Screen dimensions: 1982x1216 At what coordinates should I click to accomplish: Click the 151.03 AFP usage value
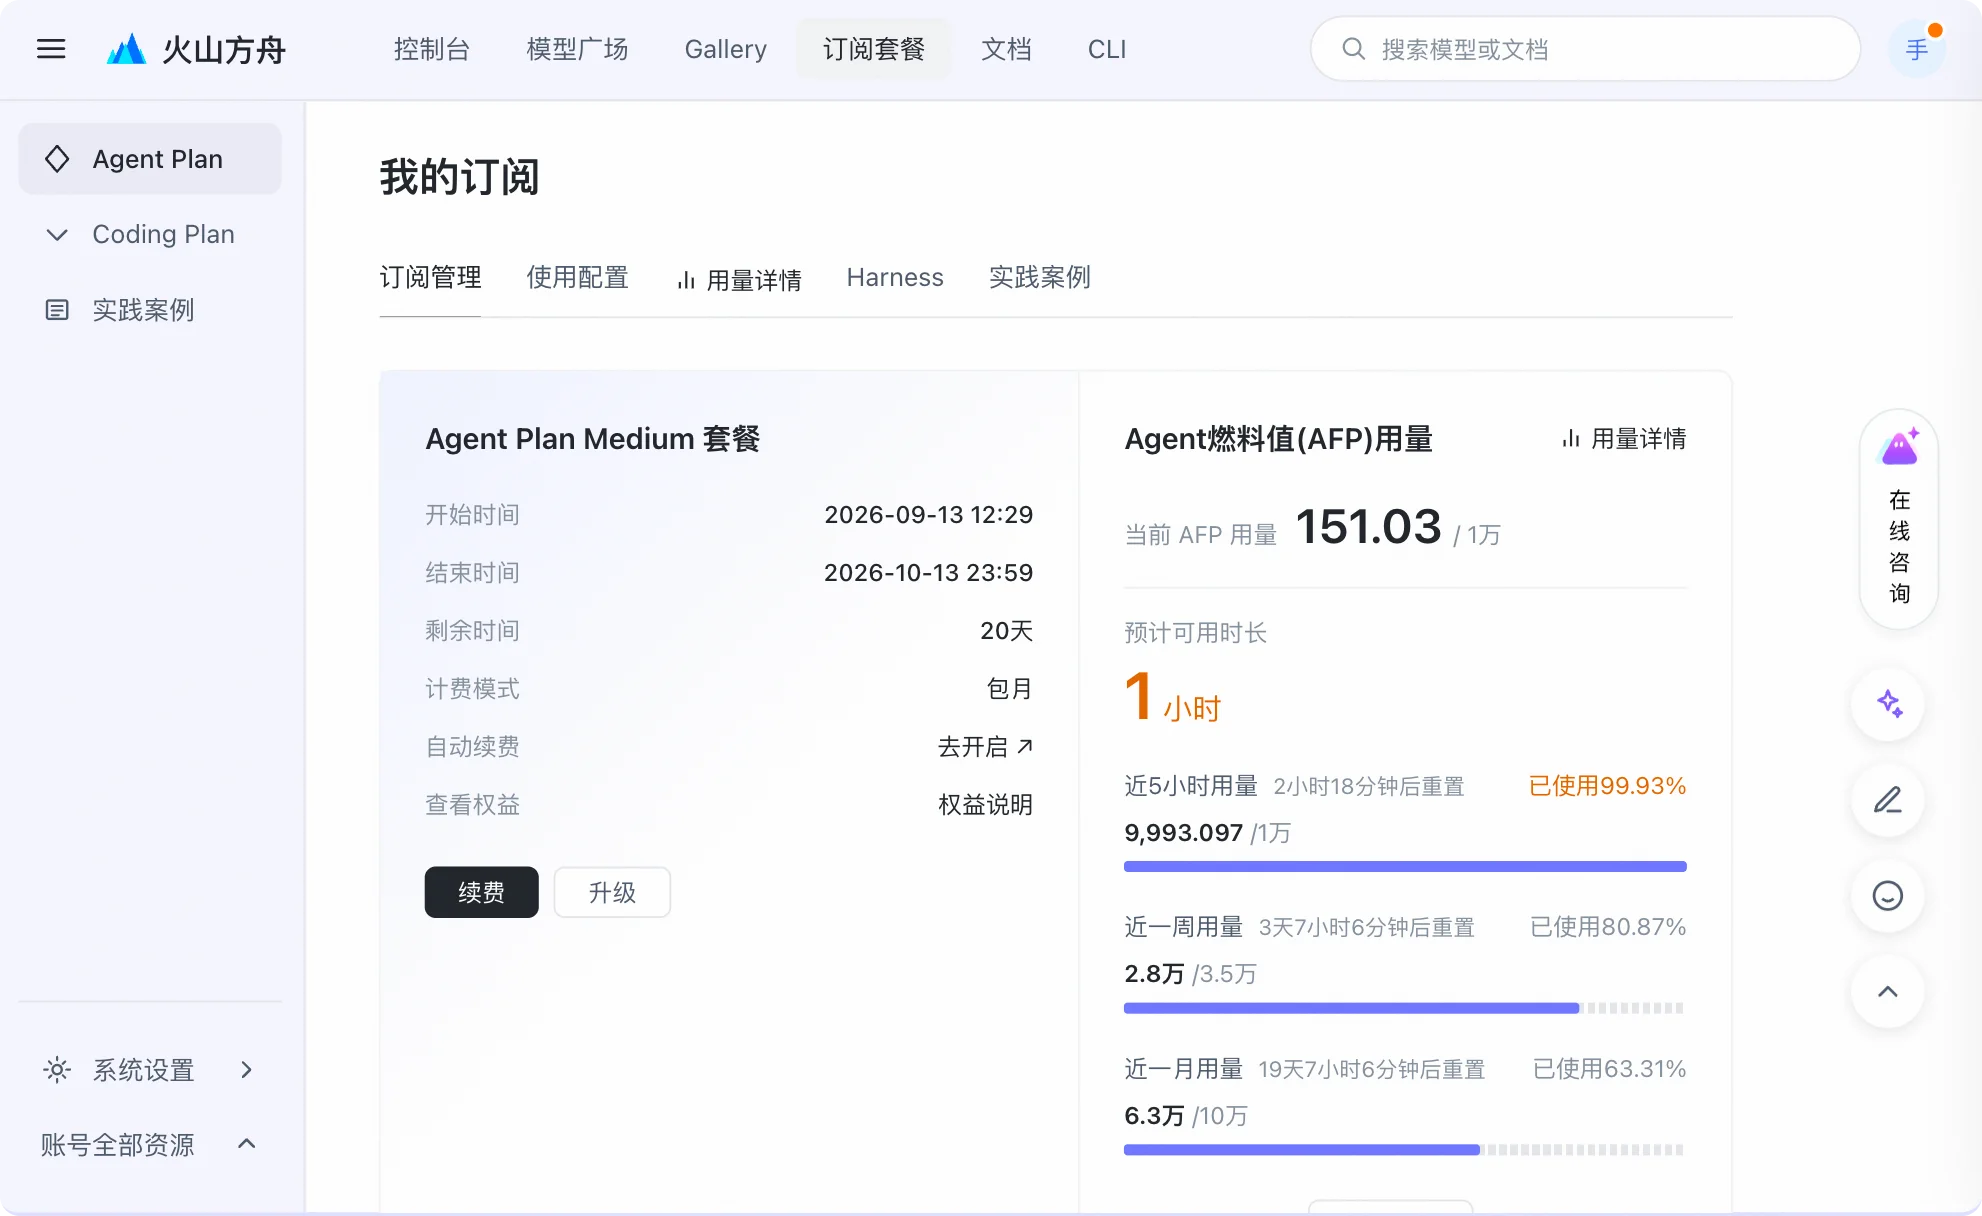click(x=1368, y=526)
